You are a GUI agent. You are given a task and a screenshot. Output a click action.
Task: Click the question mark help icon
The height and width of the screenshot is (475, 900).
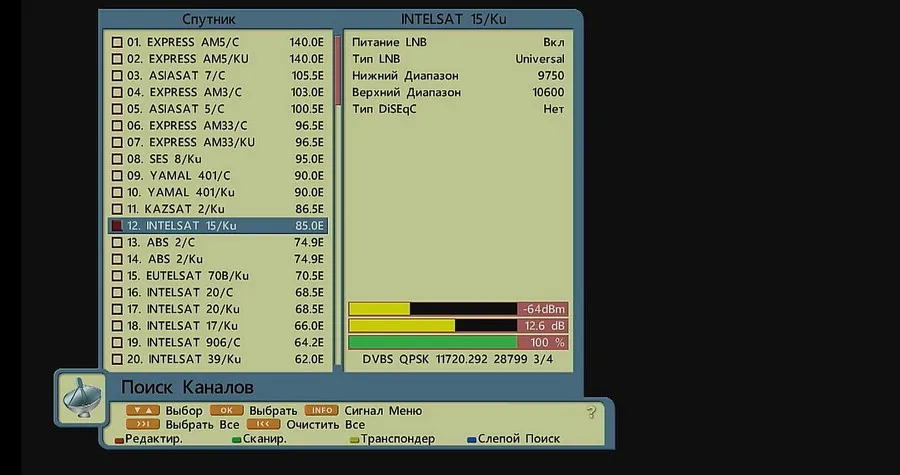point(592,412)
